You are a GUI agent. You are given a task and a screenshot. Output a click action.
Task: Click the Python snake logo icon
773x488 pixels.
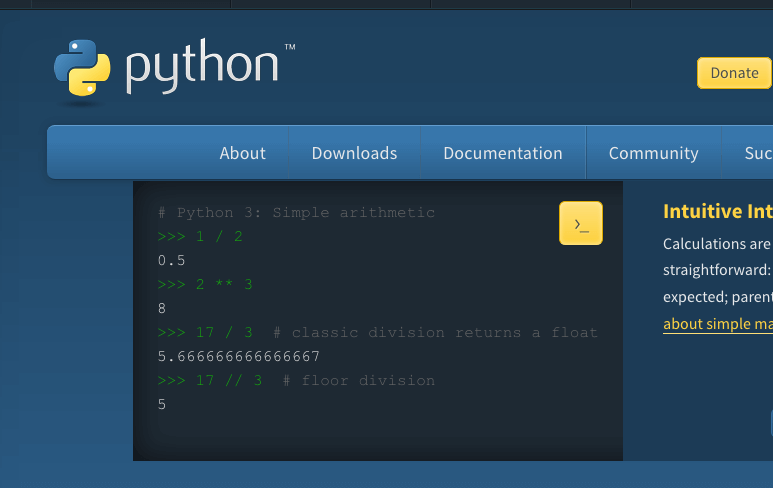(81, 70)
